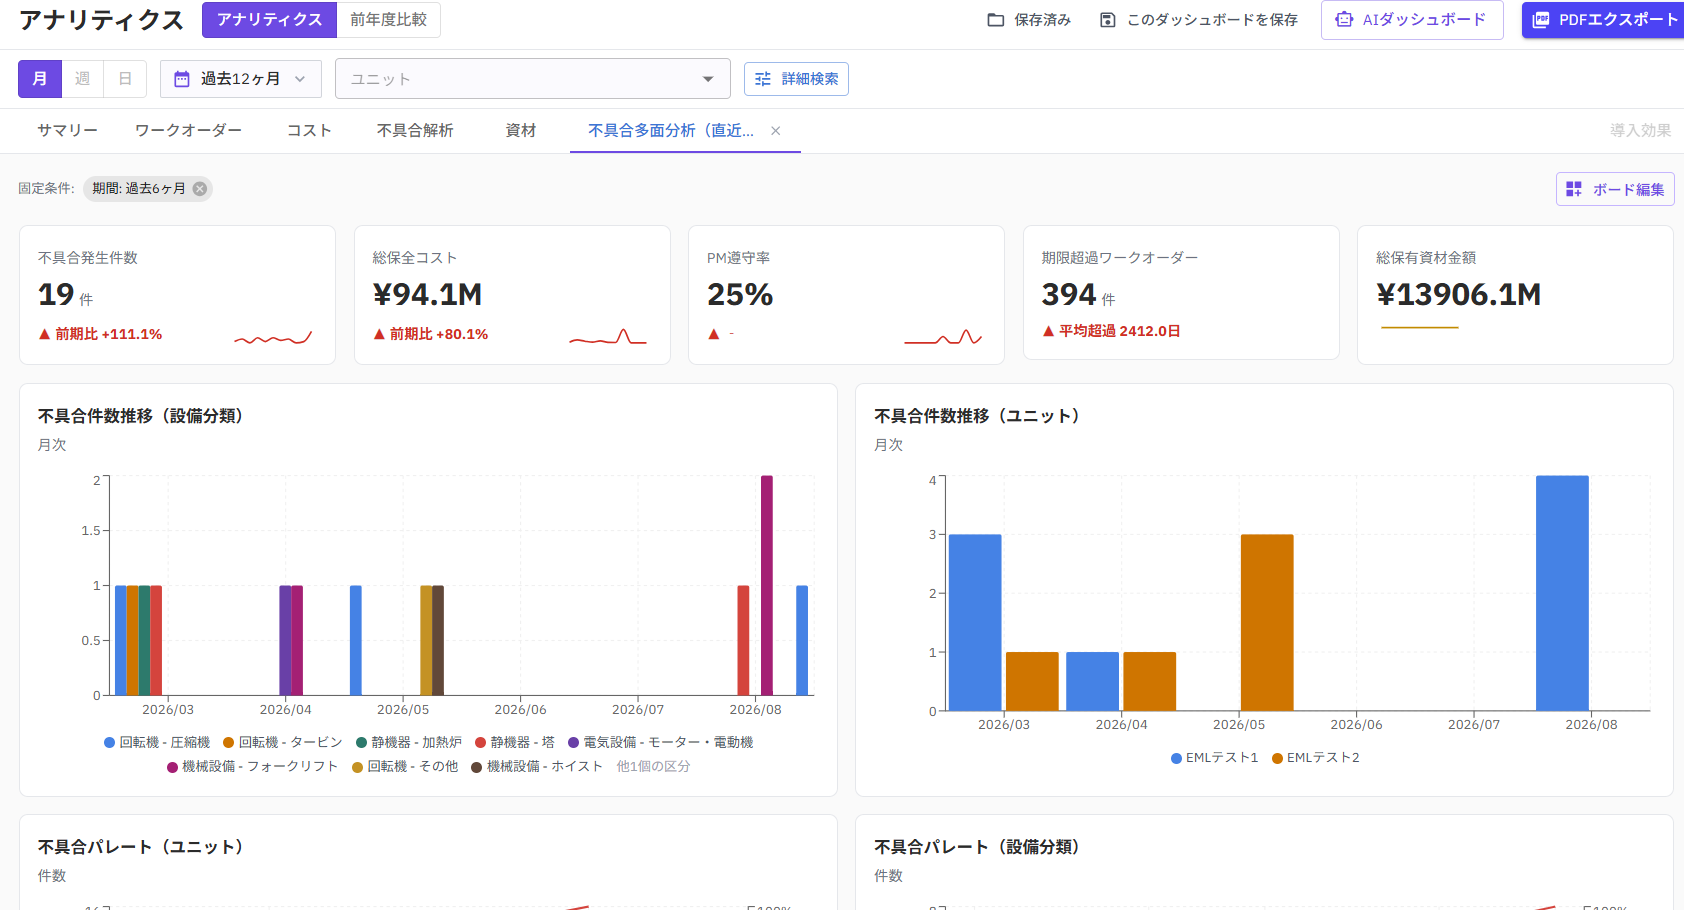
Task: Click 保存済み button
Action: click(x=1029, y=20)
